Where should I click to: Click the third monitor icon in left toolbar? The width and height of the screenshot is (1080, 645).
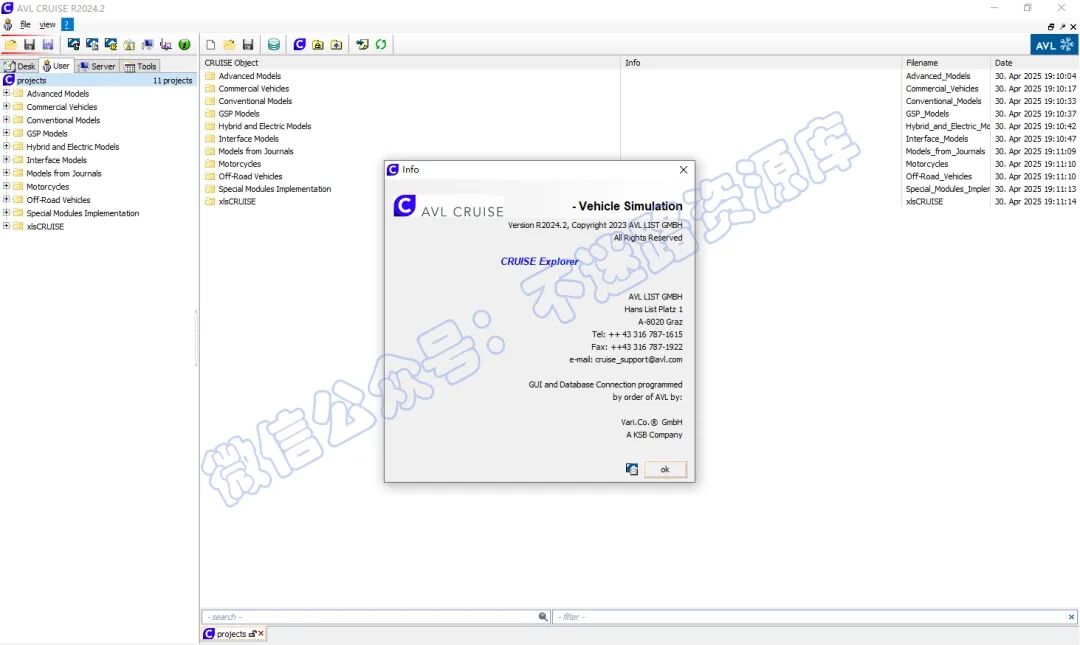pyautogui.click(x=110, y=44)
